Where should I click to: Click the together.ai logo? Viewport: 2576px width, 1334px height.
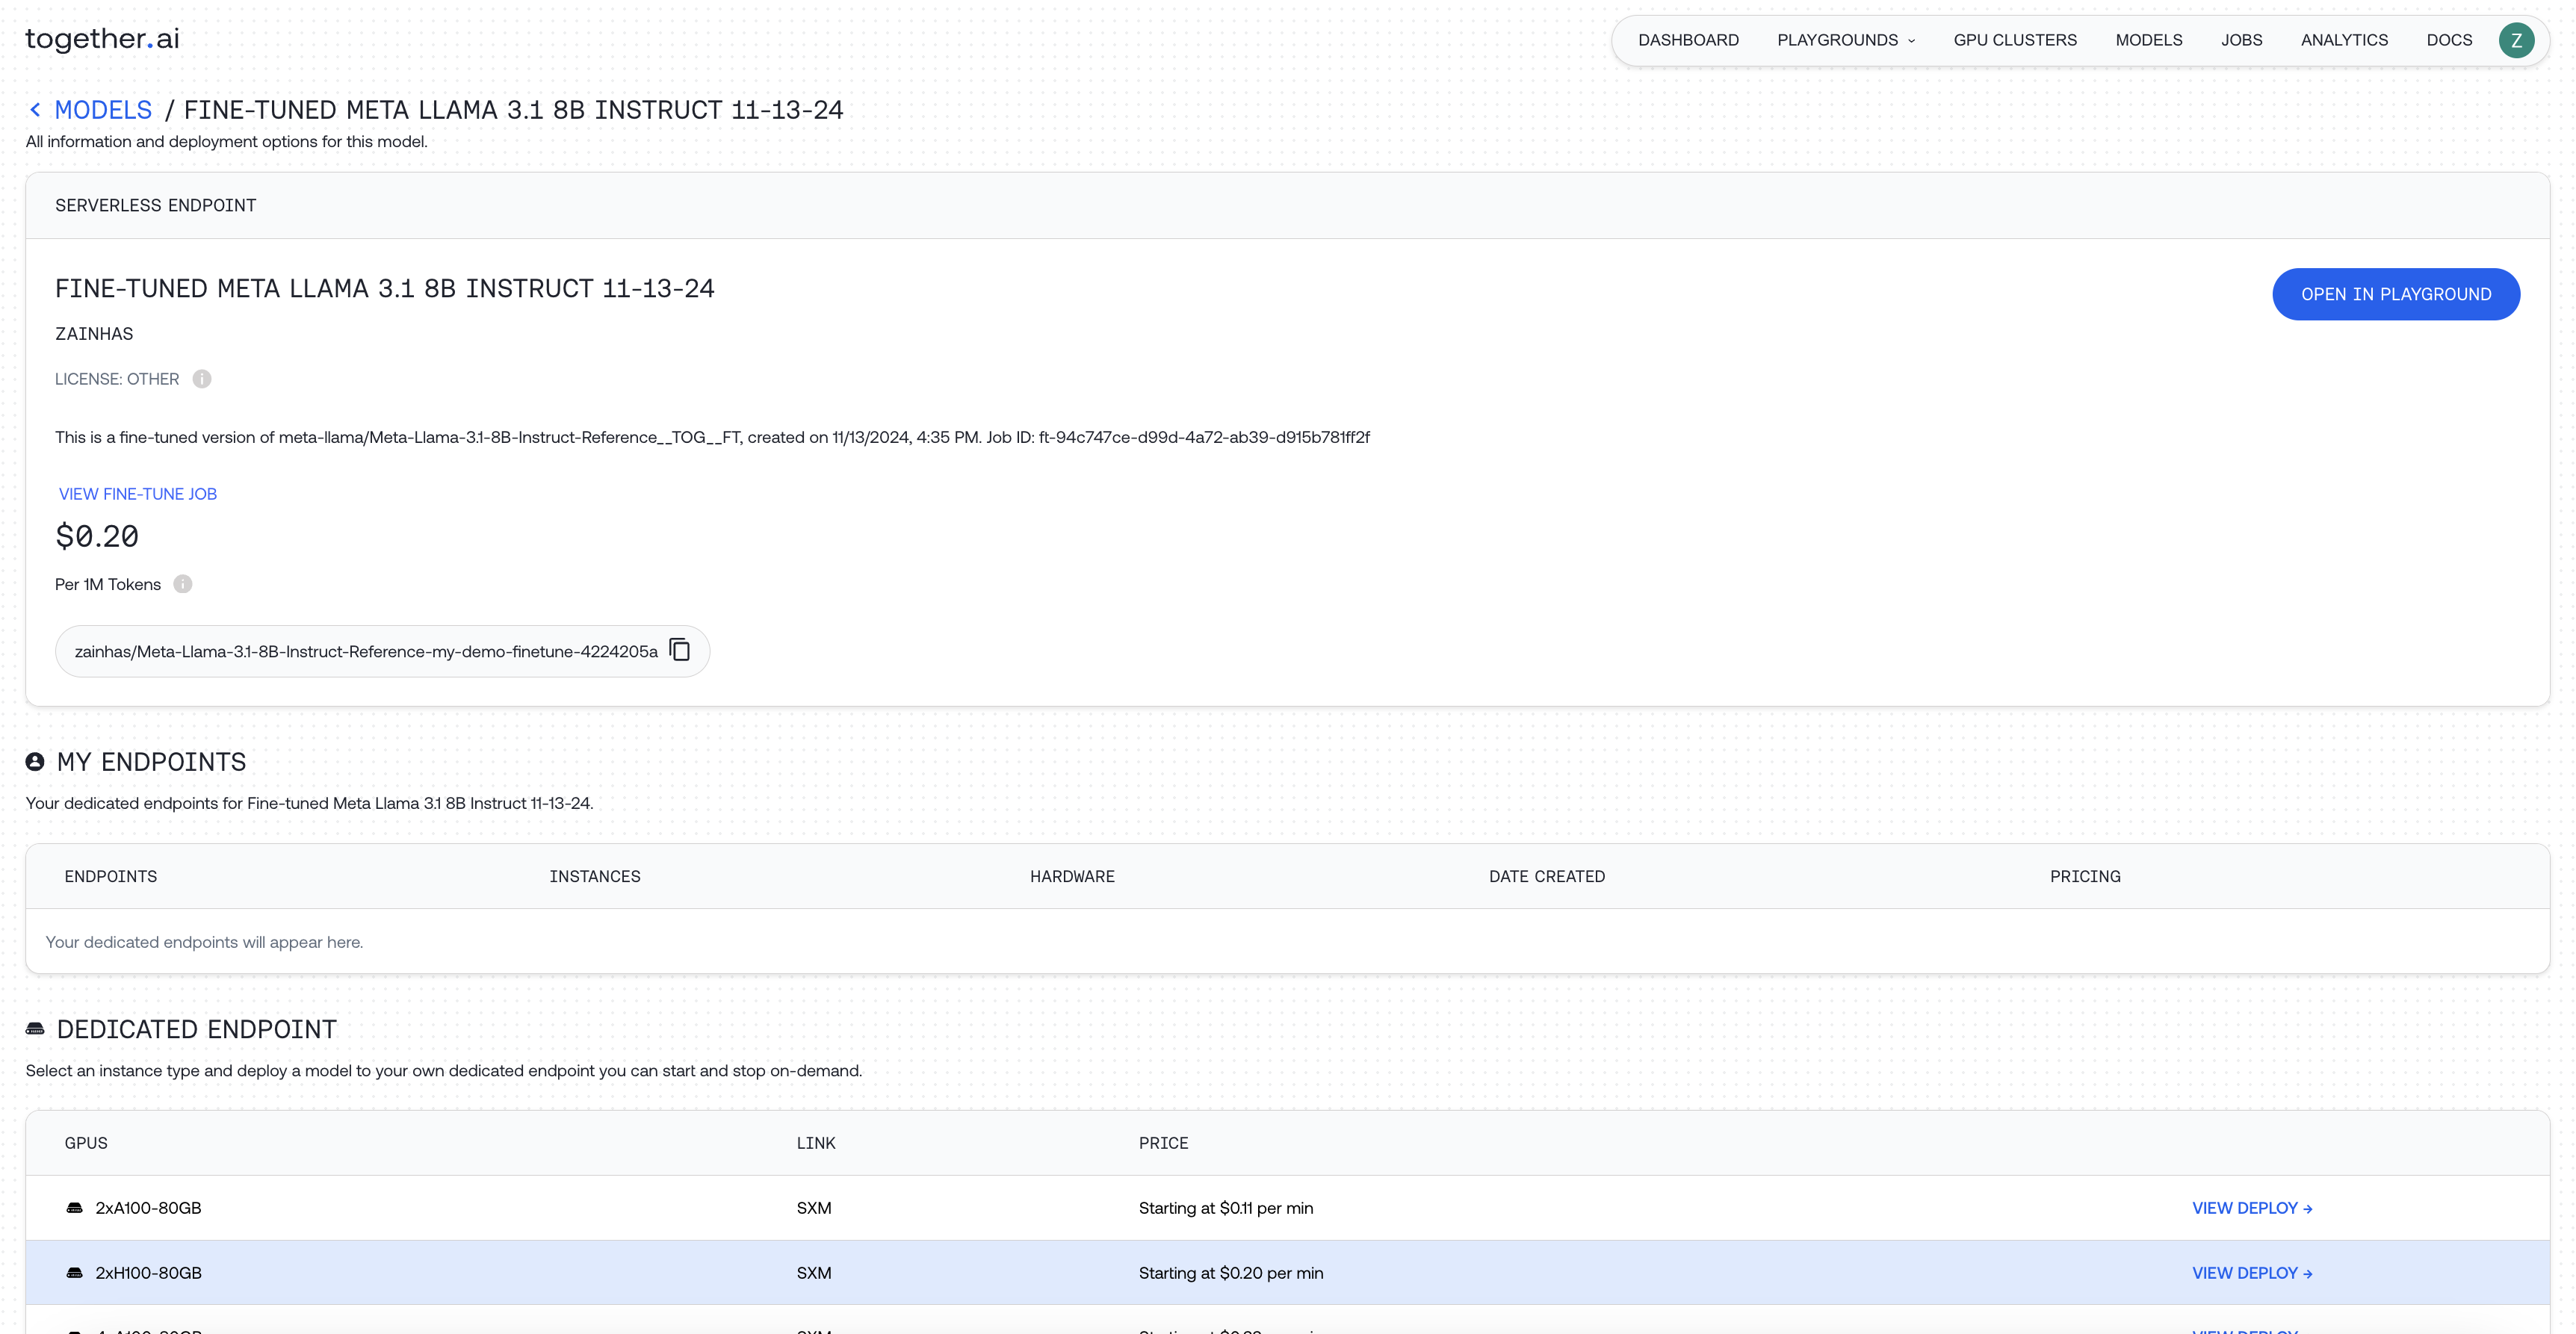[x=102, y=39]
